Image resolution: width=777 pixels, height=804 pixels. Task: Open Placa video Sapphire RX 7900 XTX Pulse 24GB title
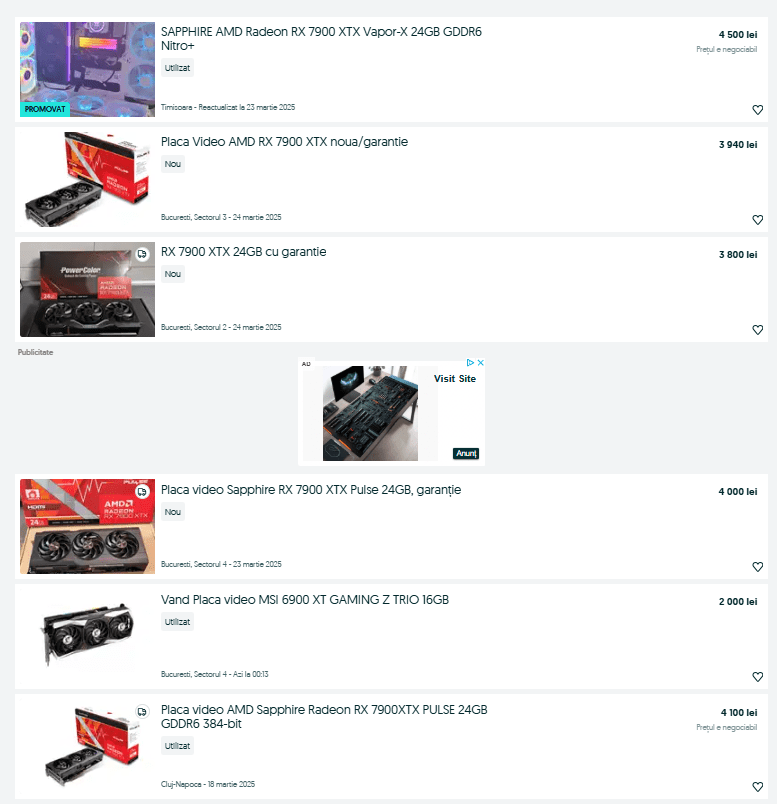coord(311,490)
